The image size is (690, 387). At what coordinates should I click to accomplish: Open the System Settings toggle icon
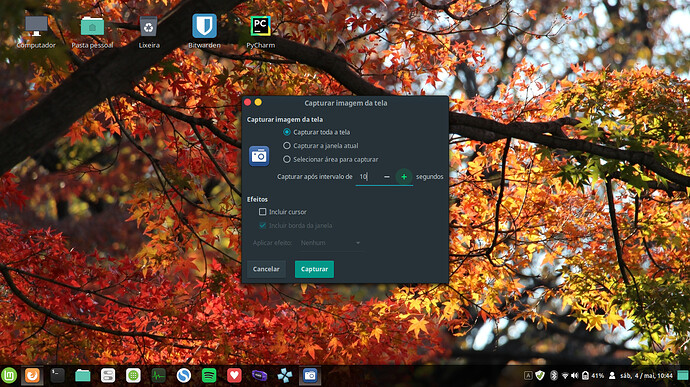point(108,376)
